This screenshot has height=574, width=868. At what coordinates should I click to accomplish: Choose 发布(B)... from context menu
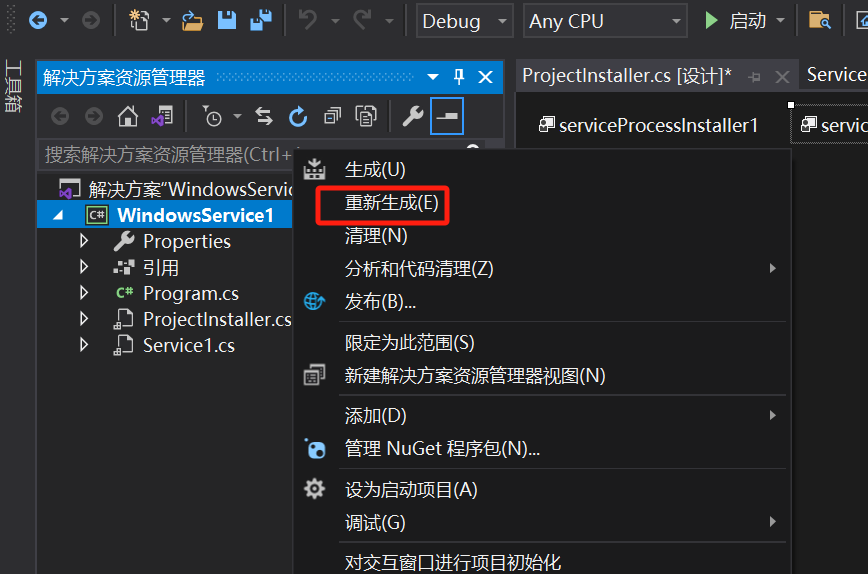click(380, 302)
